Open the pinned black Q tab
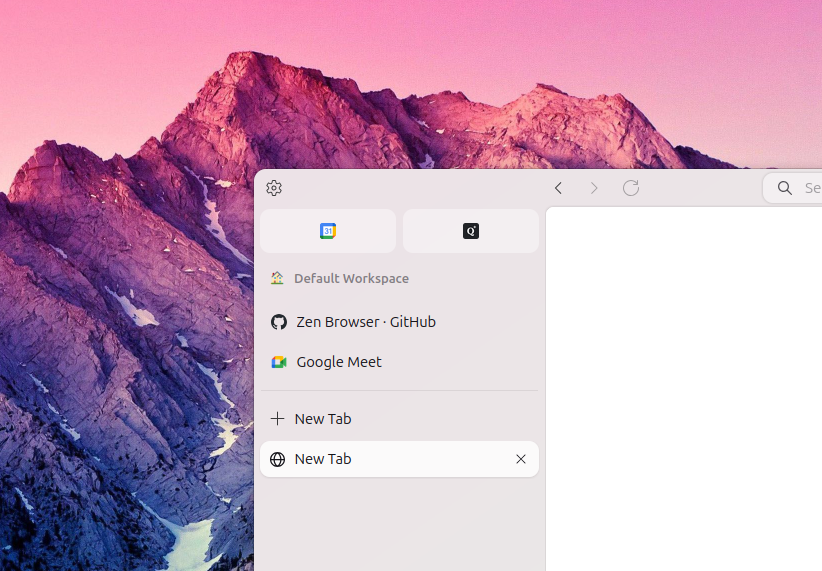Image resolution: width=822 pixels, height=571 pixels. [x=471, y=231]
